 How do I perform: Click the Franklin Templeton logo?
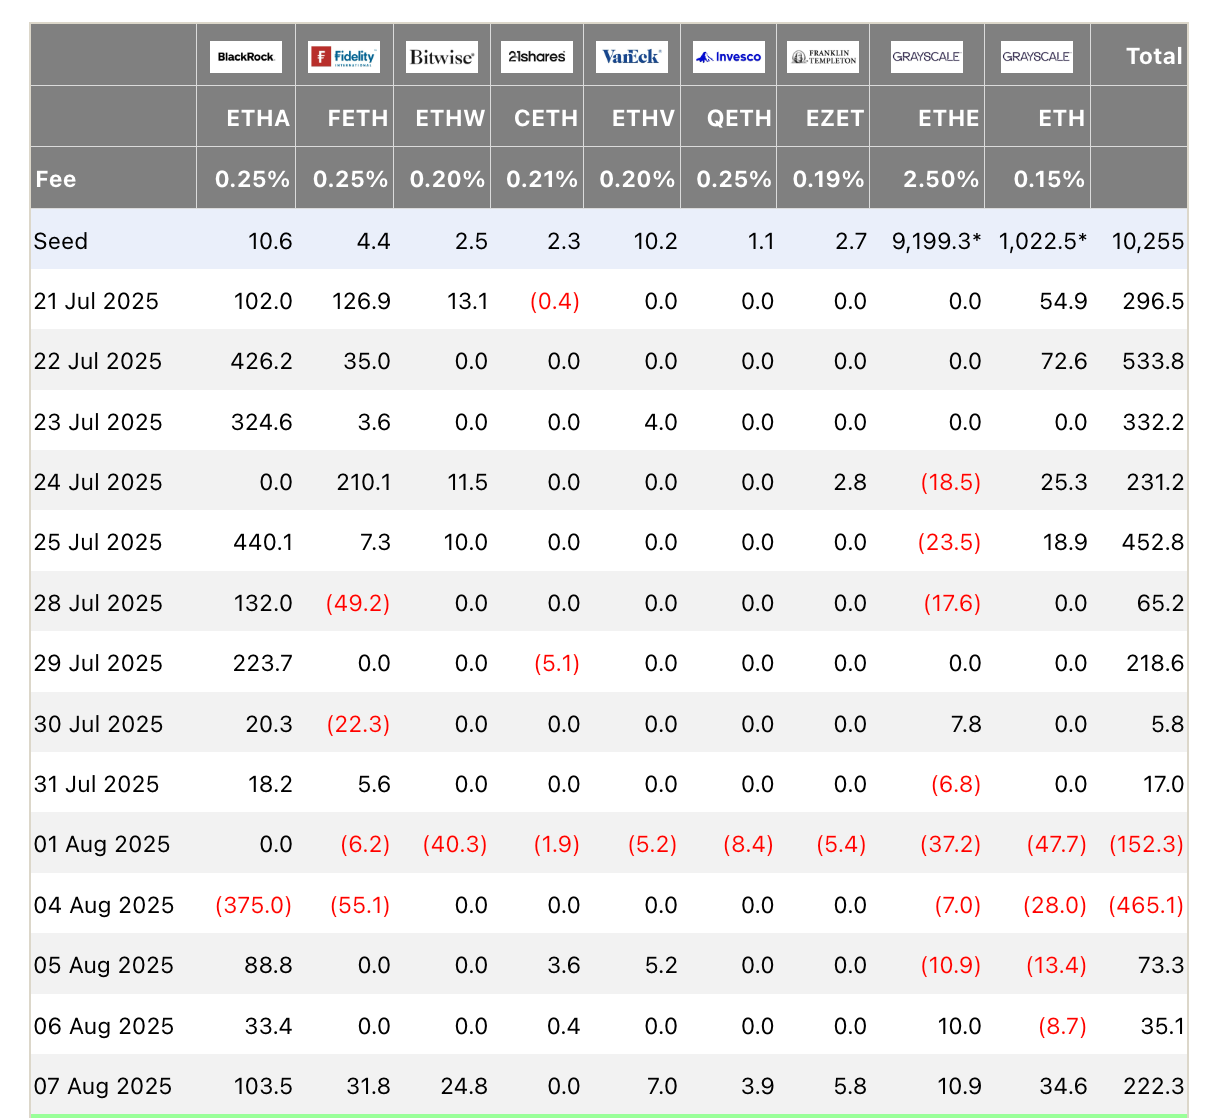click(823, 57)
